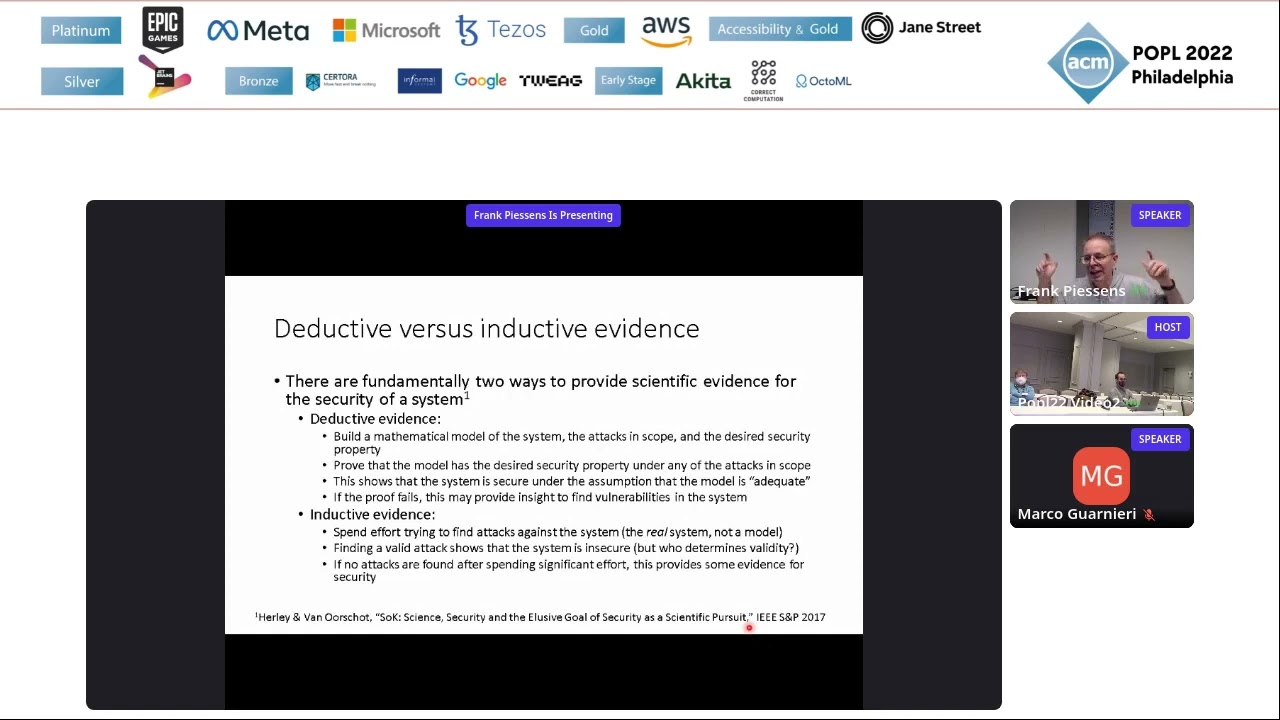Click the Akita sponsor logo
Viewport: 1280px width, 720px height.
pyautogui.click(x=703, y=81)
